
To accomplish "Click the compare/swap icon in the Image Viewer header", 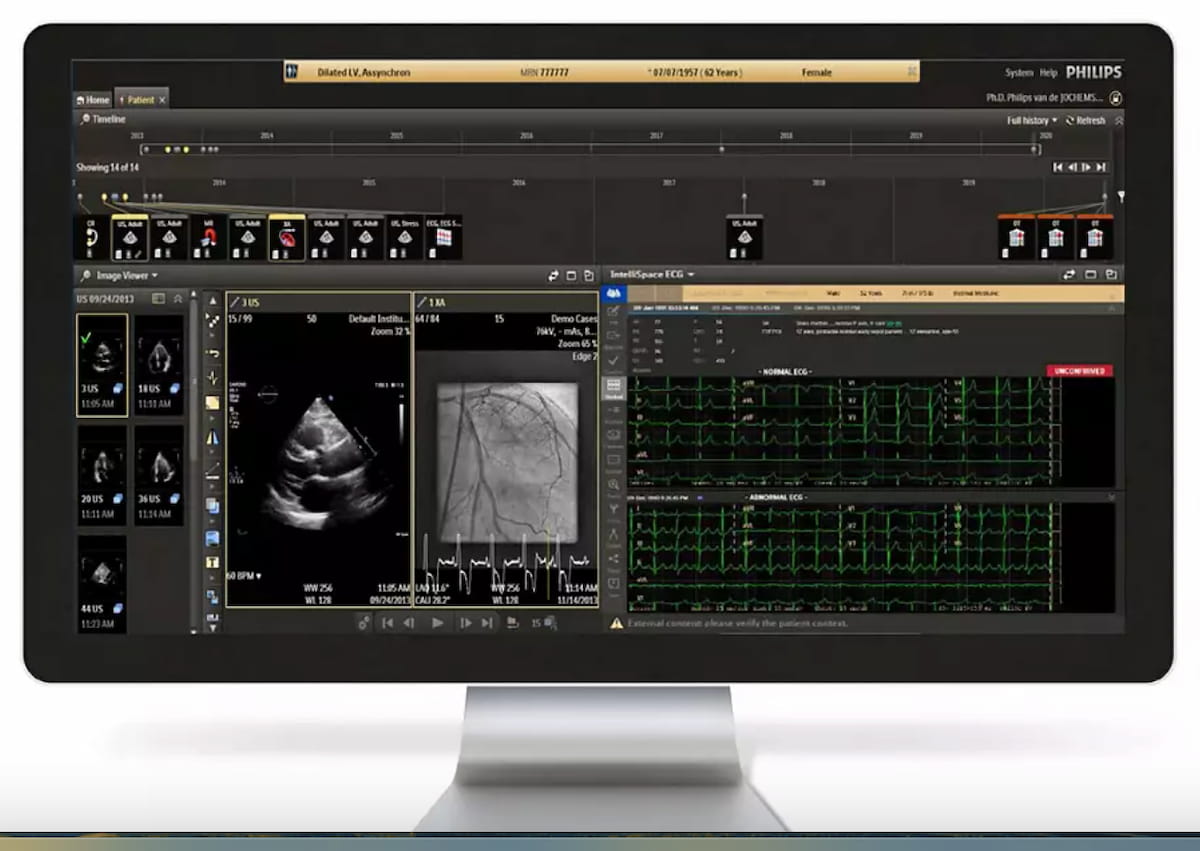I will (x=554, y=276).
